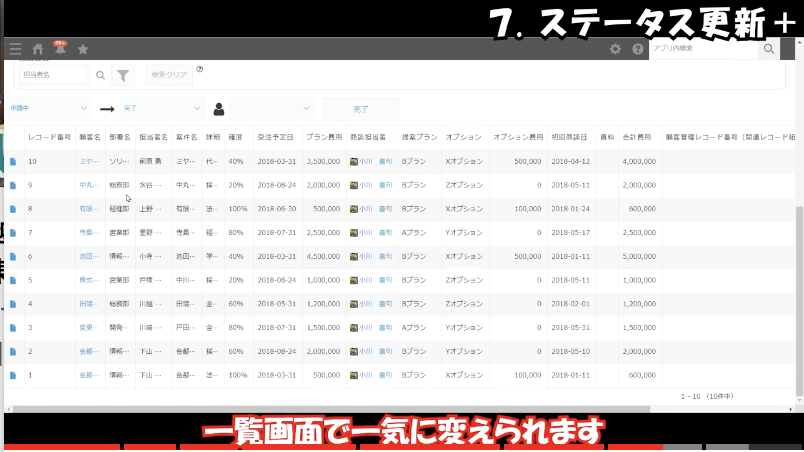The image size is (804, 452).
Task: Open the assignee dropdown next to the person icon
Action: (x=272, y=108)
